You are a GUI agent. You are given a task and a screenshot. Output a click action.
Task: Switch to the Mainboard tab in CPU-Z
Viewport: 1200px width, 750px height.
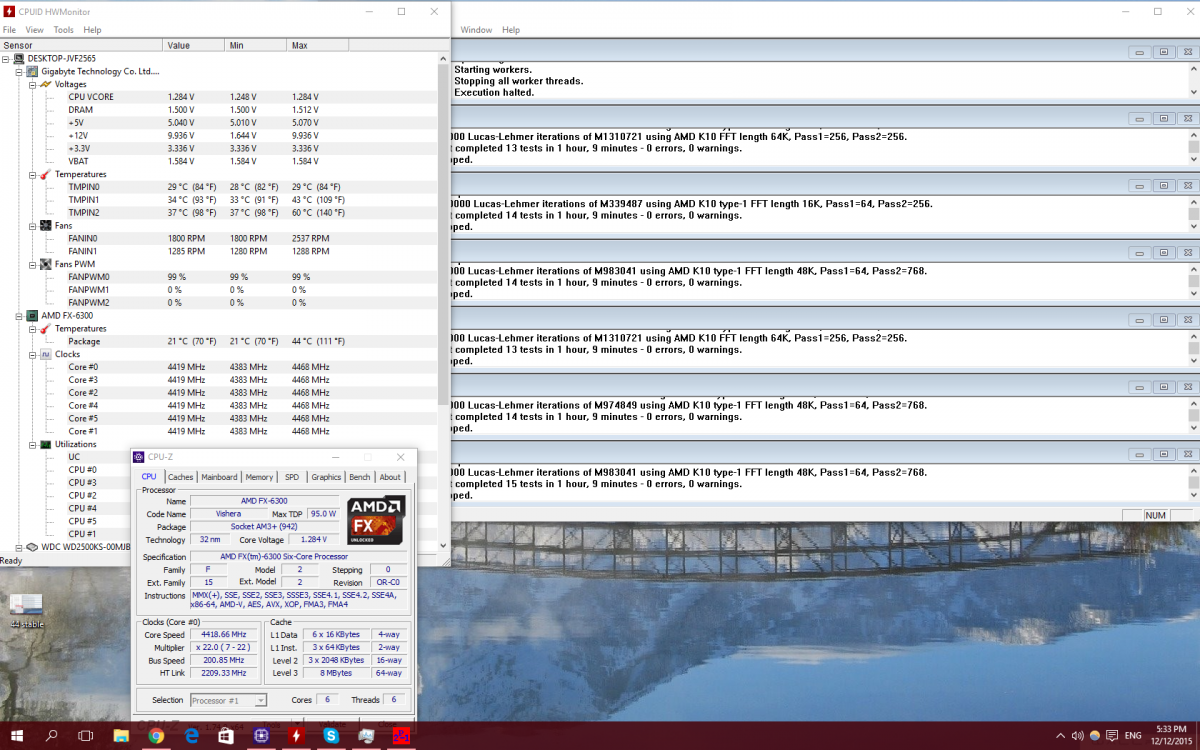point(219,477)
